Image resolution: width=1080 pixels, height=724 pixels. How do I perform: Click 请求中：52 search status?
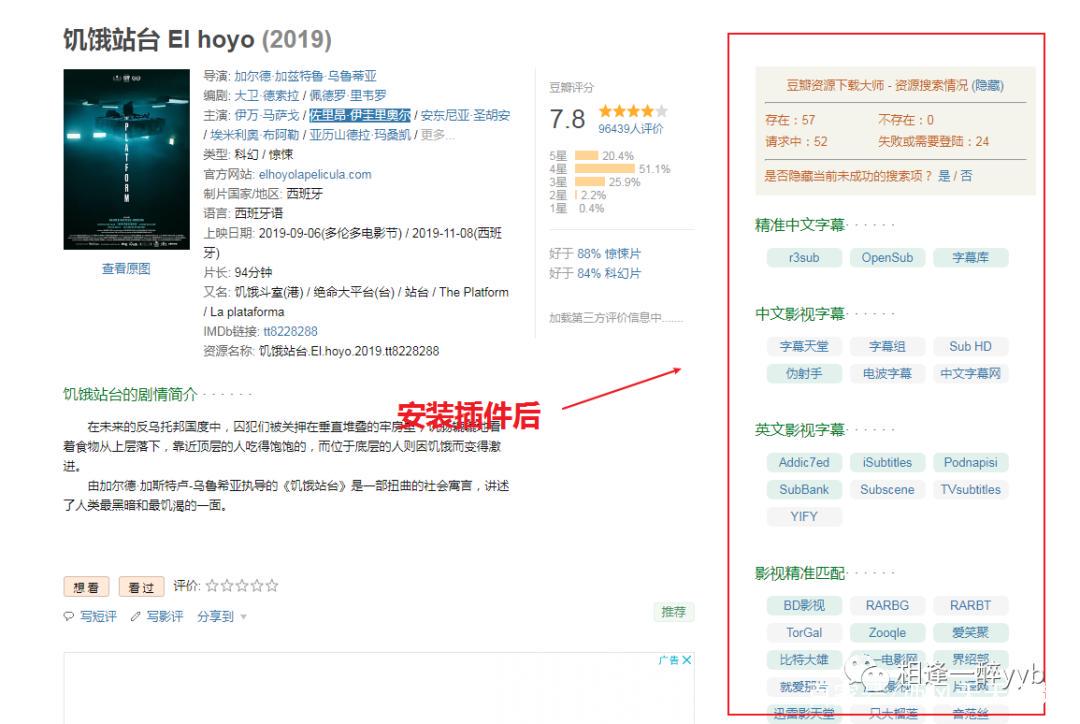click(796, 141)
